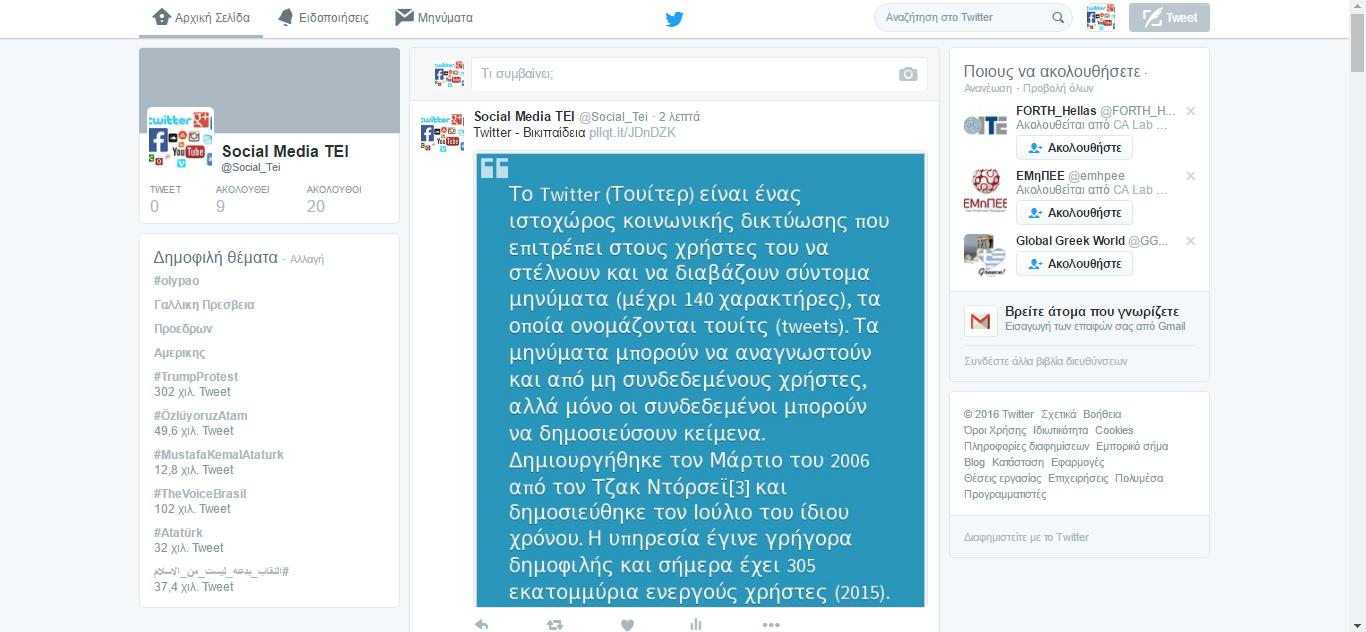Screen dimensions: 1366x632
Task: Click the camera icon in compose box
Action: click(908, 74)
